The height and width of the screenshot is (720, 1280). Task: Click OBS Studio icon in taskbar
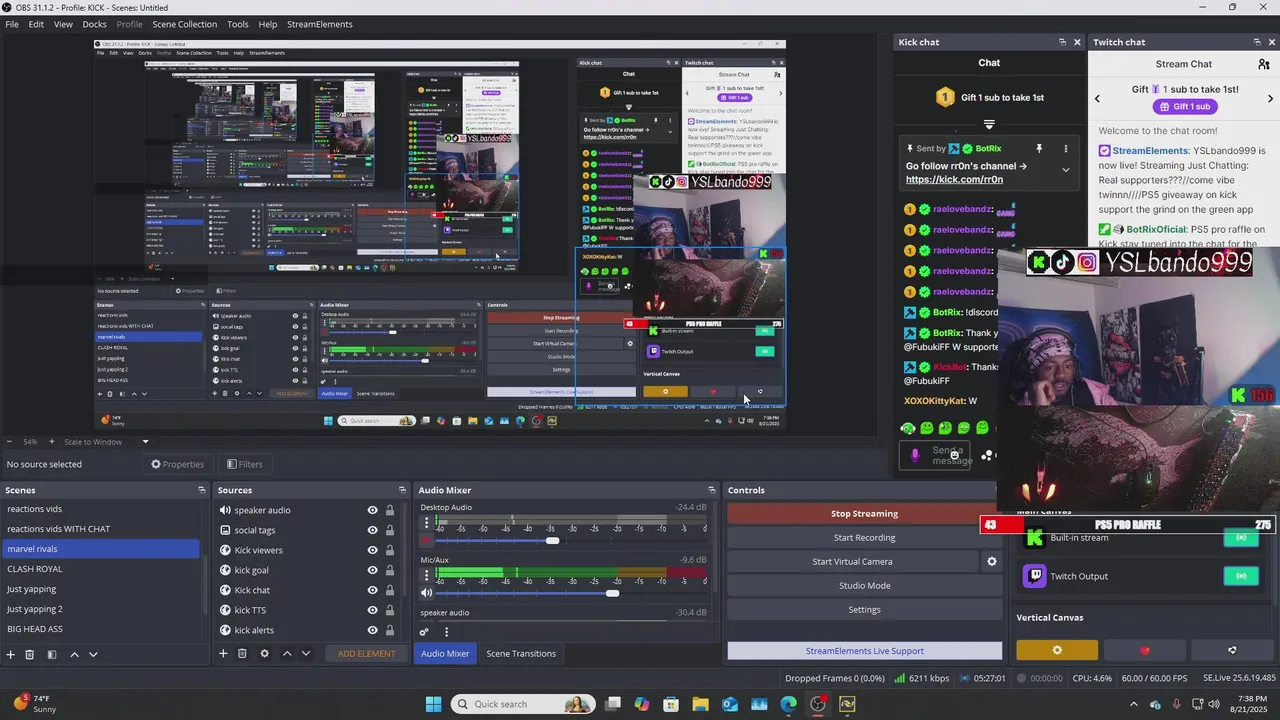tap(818, 704)
